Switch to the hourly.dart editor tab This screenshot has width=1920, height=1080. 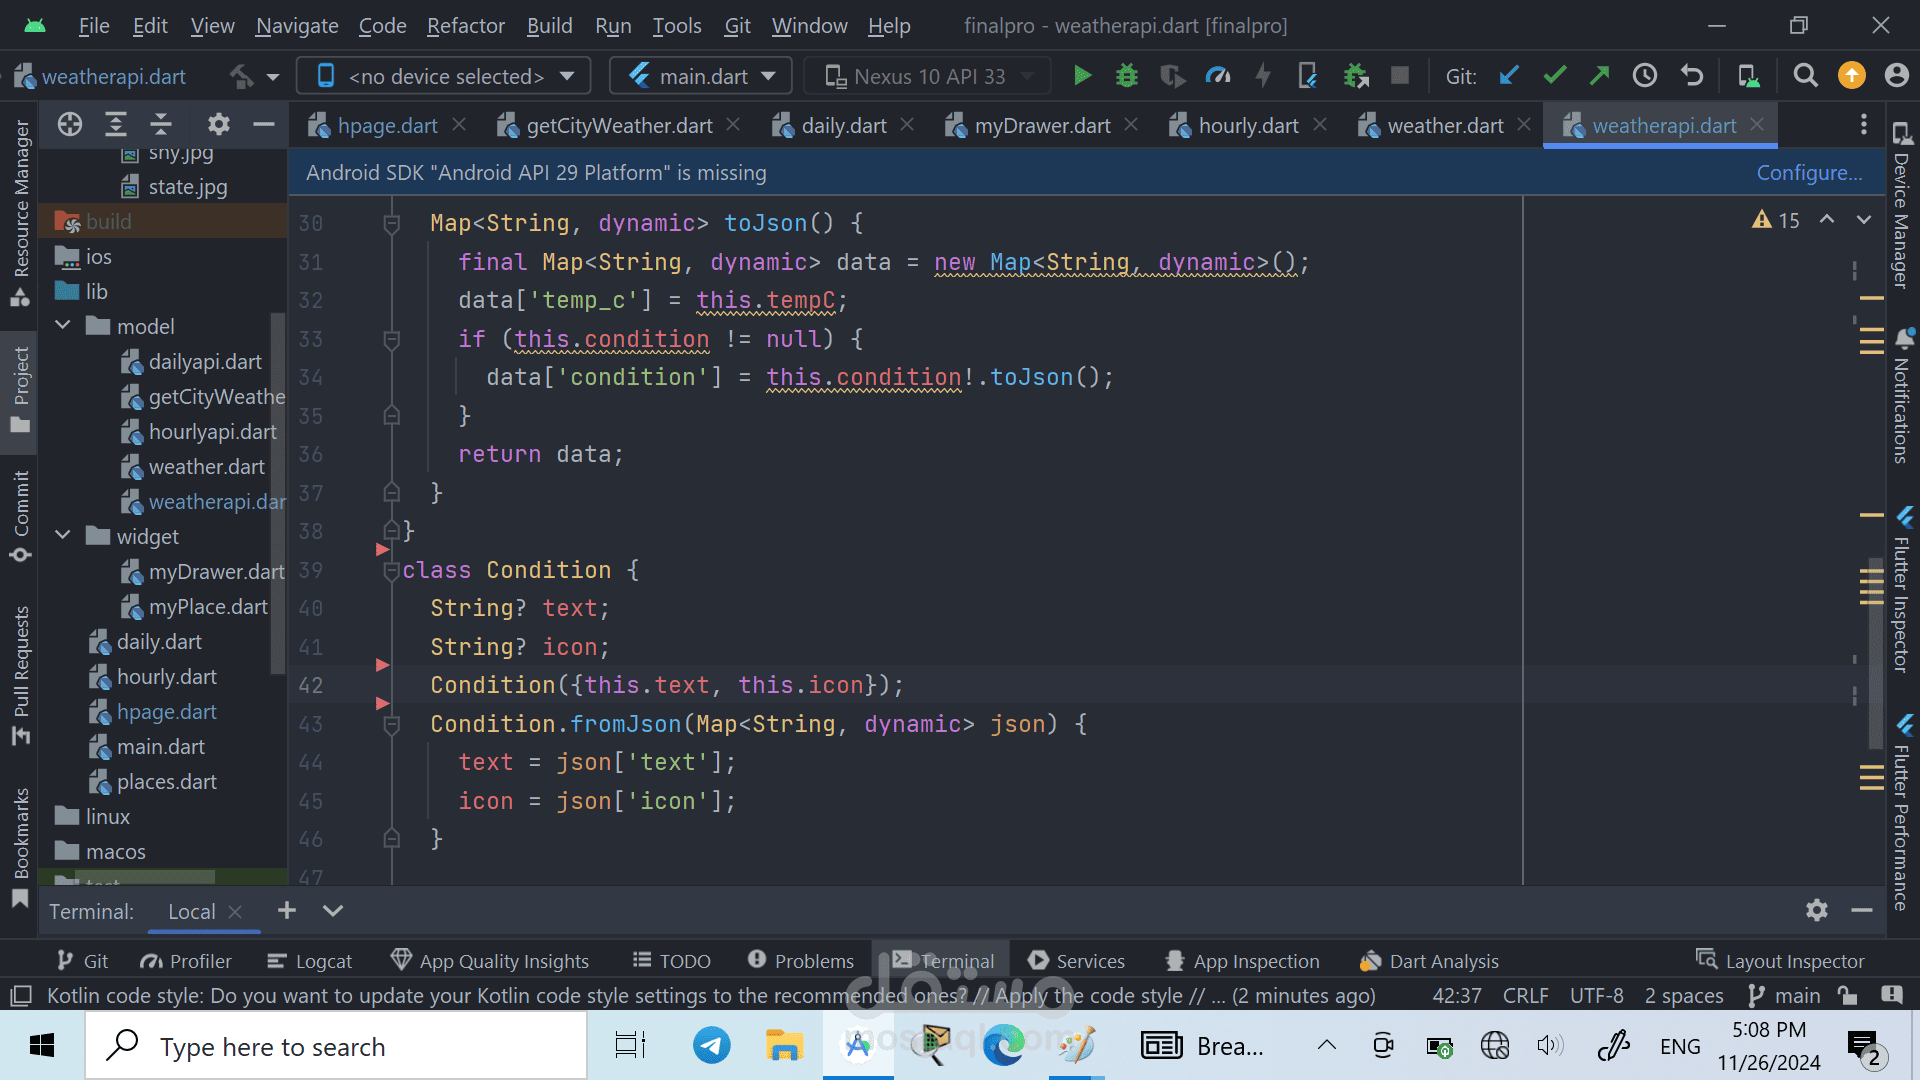(1248, 126)
